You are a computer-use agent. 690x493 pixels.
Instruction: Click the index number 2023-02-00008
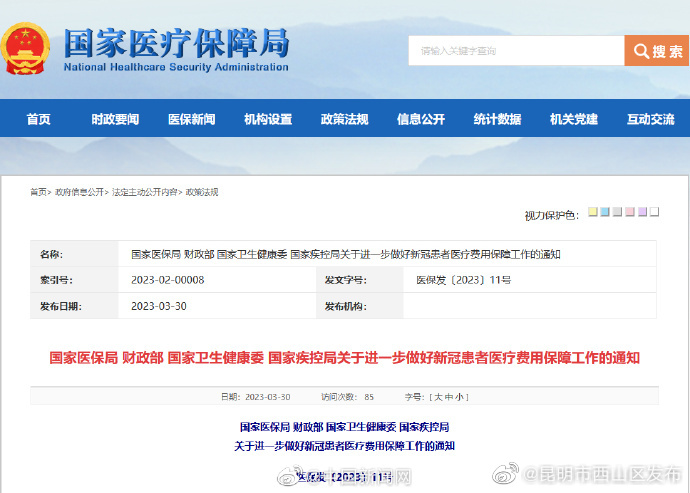click(x=168, y=280)
